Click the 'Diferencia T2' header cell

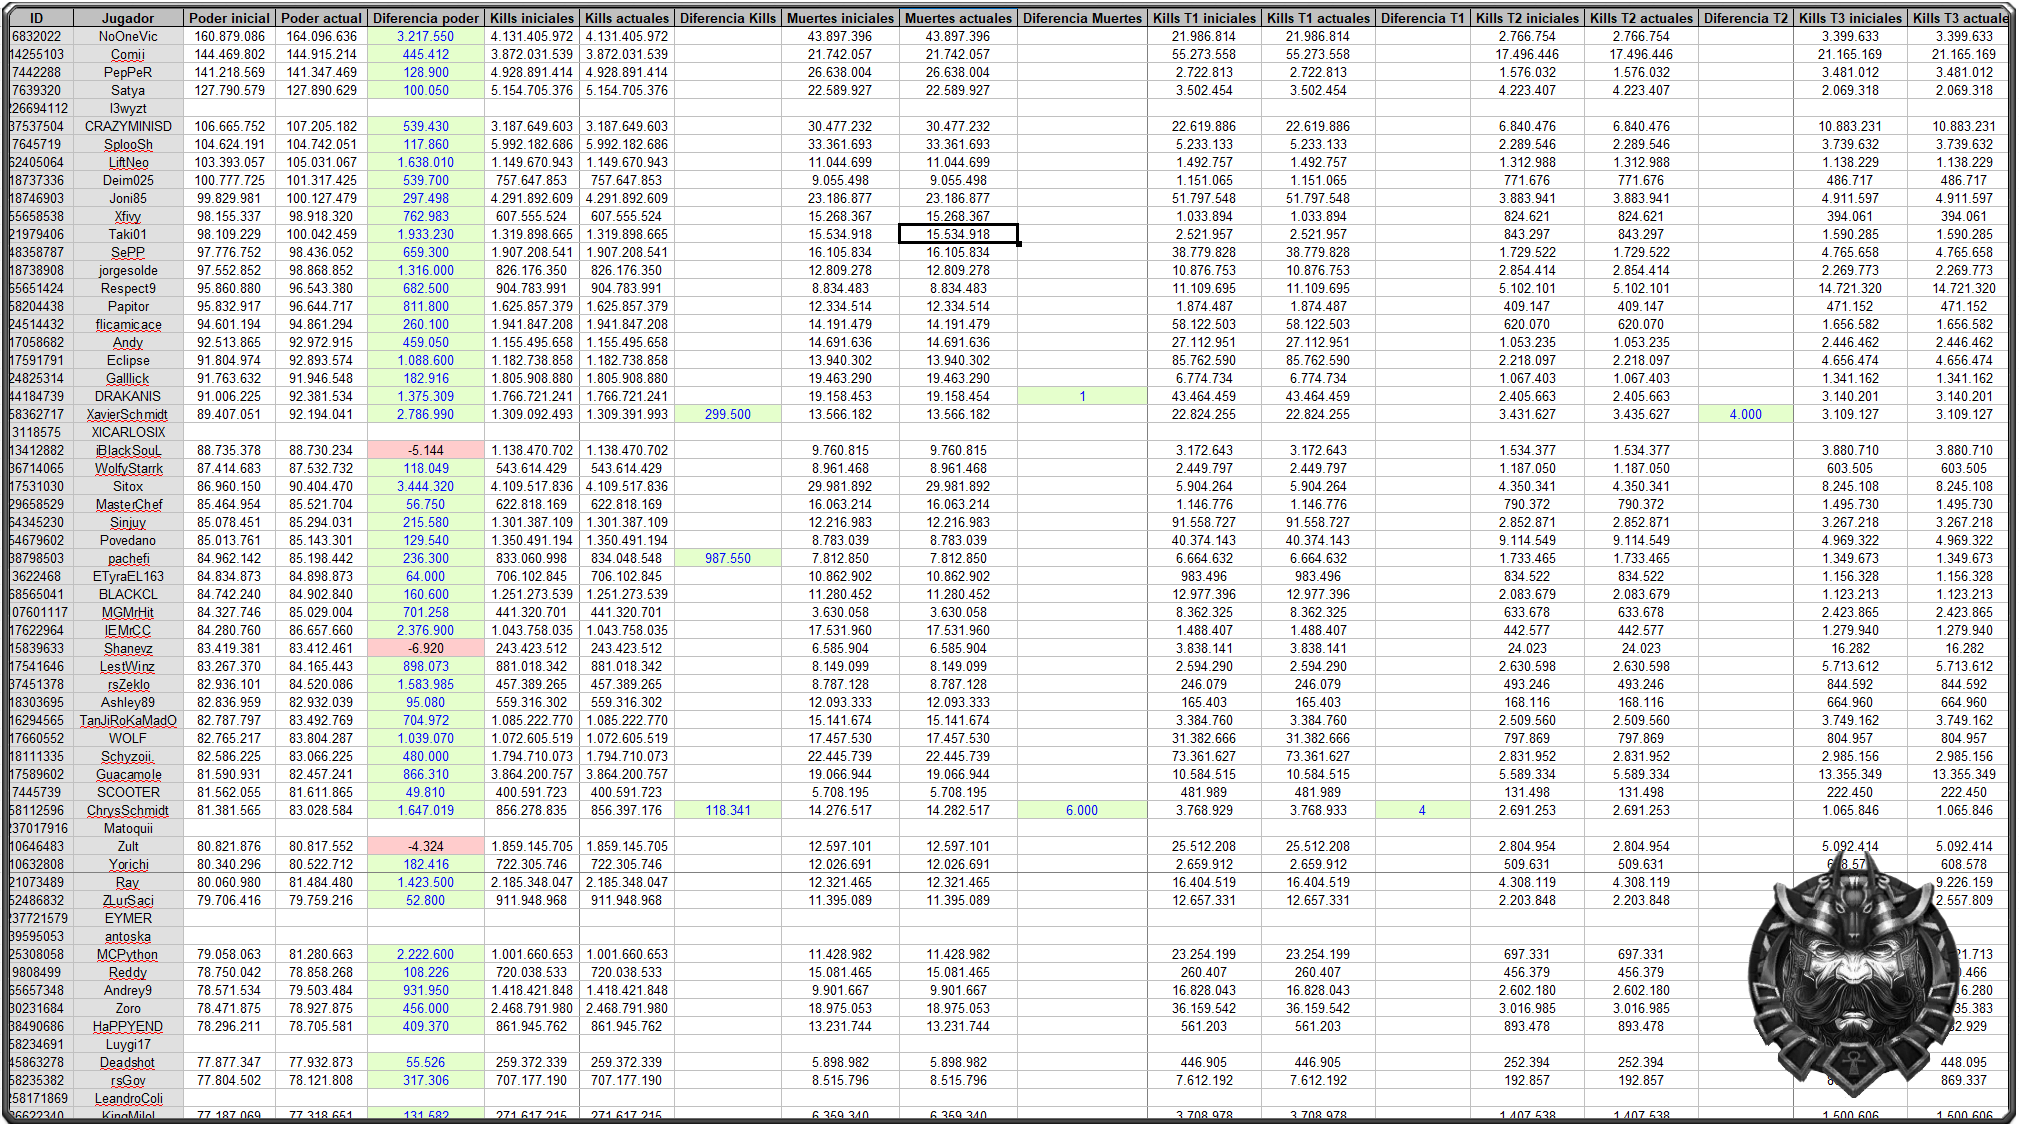coord(1746,18)
